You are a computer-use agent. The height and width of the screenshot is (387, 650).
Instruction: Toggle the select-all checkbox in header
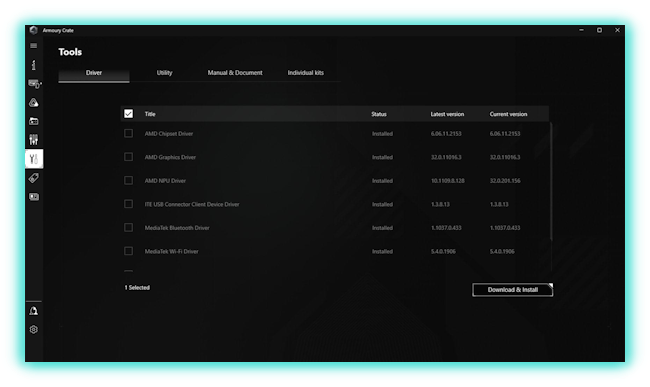pyautogui.click(x=129, y=114)
